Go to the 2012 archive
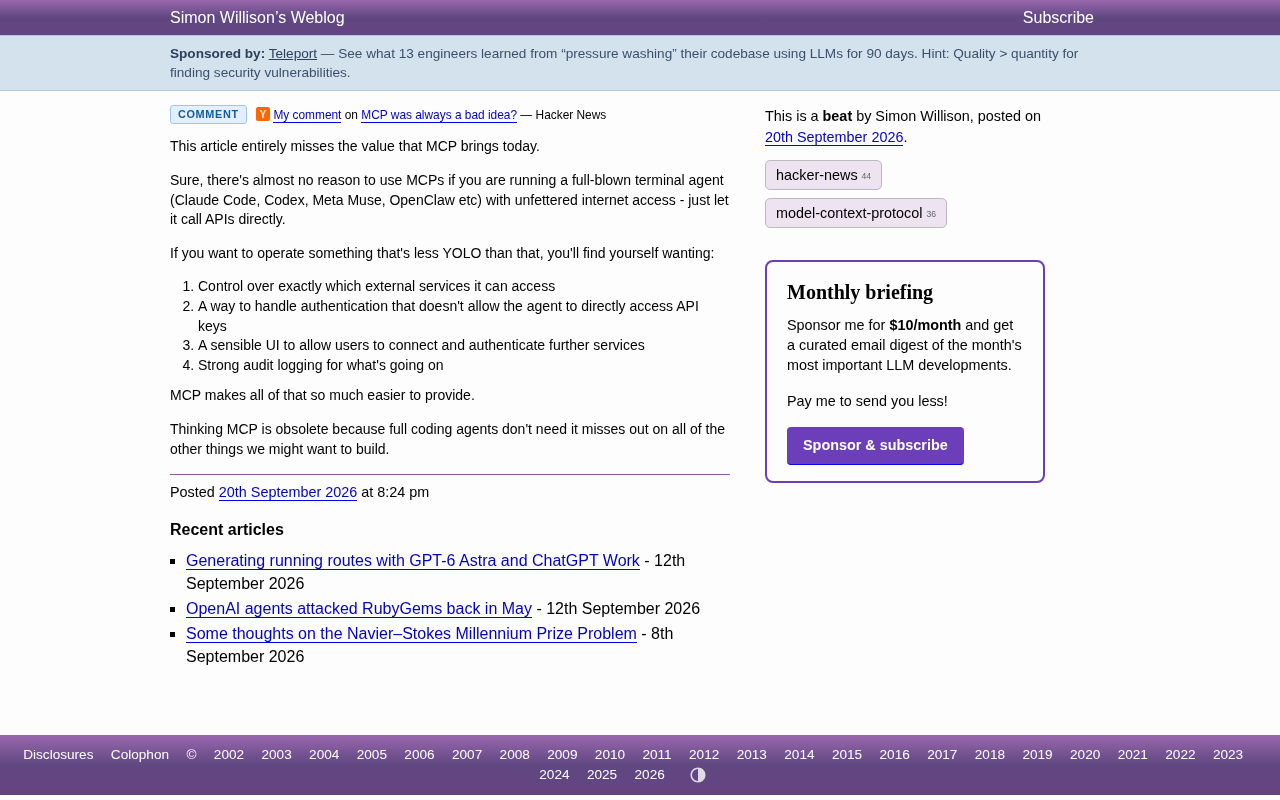1280x800 pixels. (x=704, y=755)
